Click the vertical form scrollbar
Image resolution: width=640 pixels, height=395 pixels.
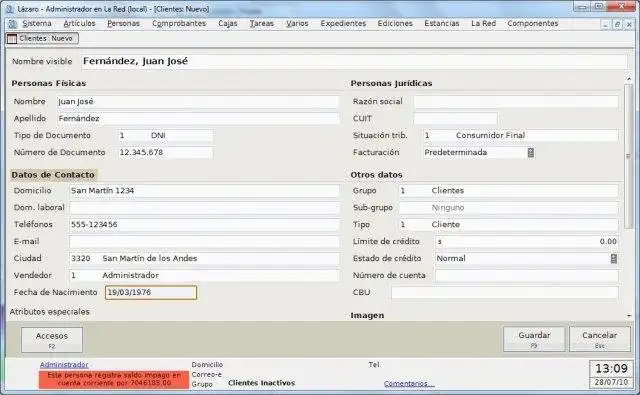(629, 155)
